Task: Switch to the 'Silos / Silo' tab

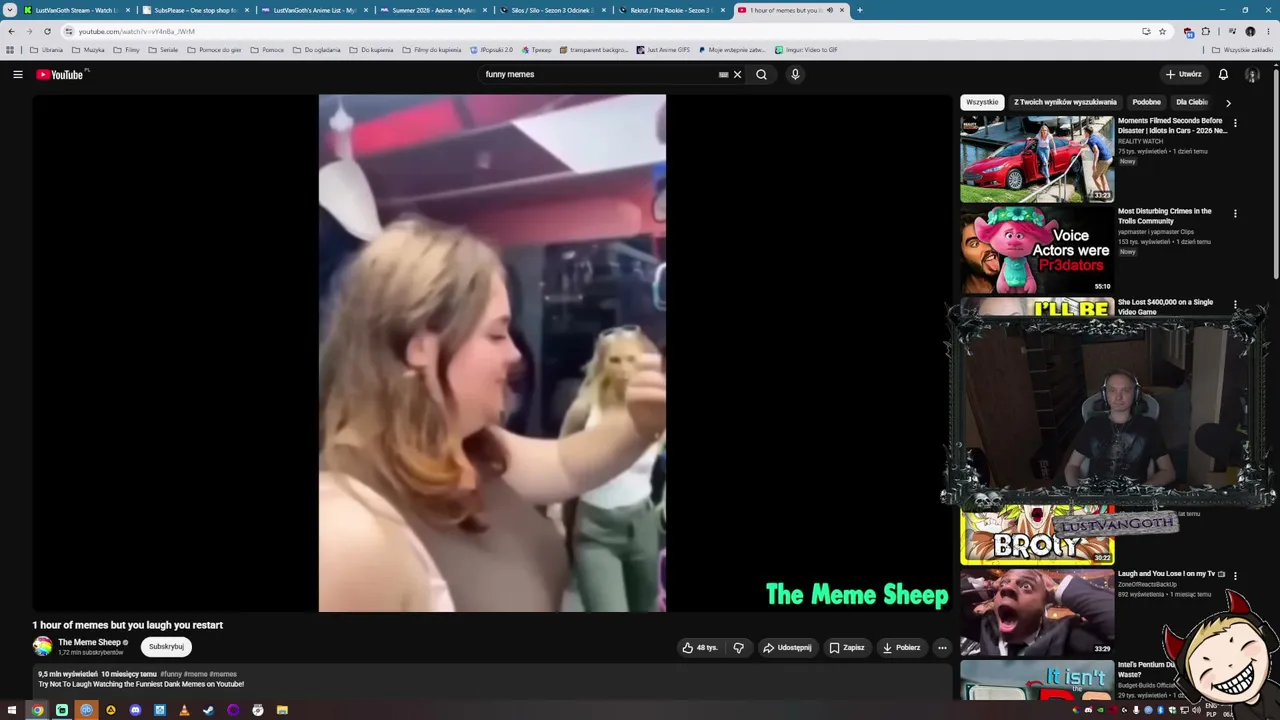Action: pos(552,10)
